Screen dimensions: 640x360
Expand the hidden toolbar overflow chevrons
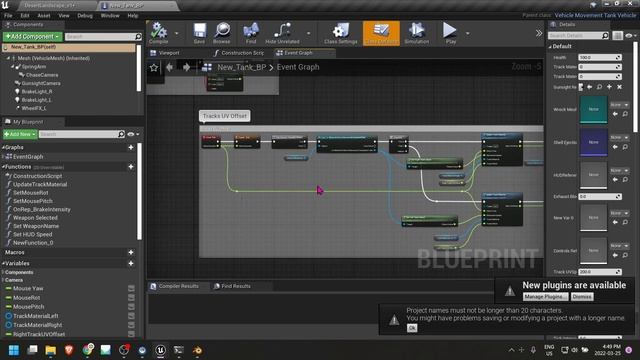(539, 33)
